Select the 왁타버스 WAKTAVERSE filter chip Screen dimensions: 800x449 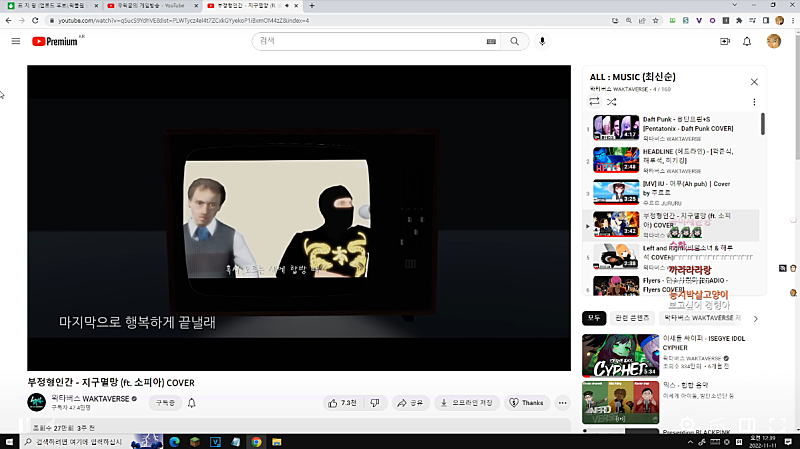(x=702, y=318)
